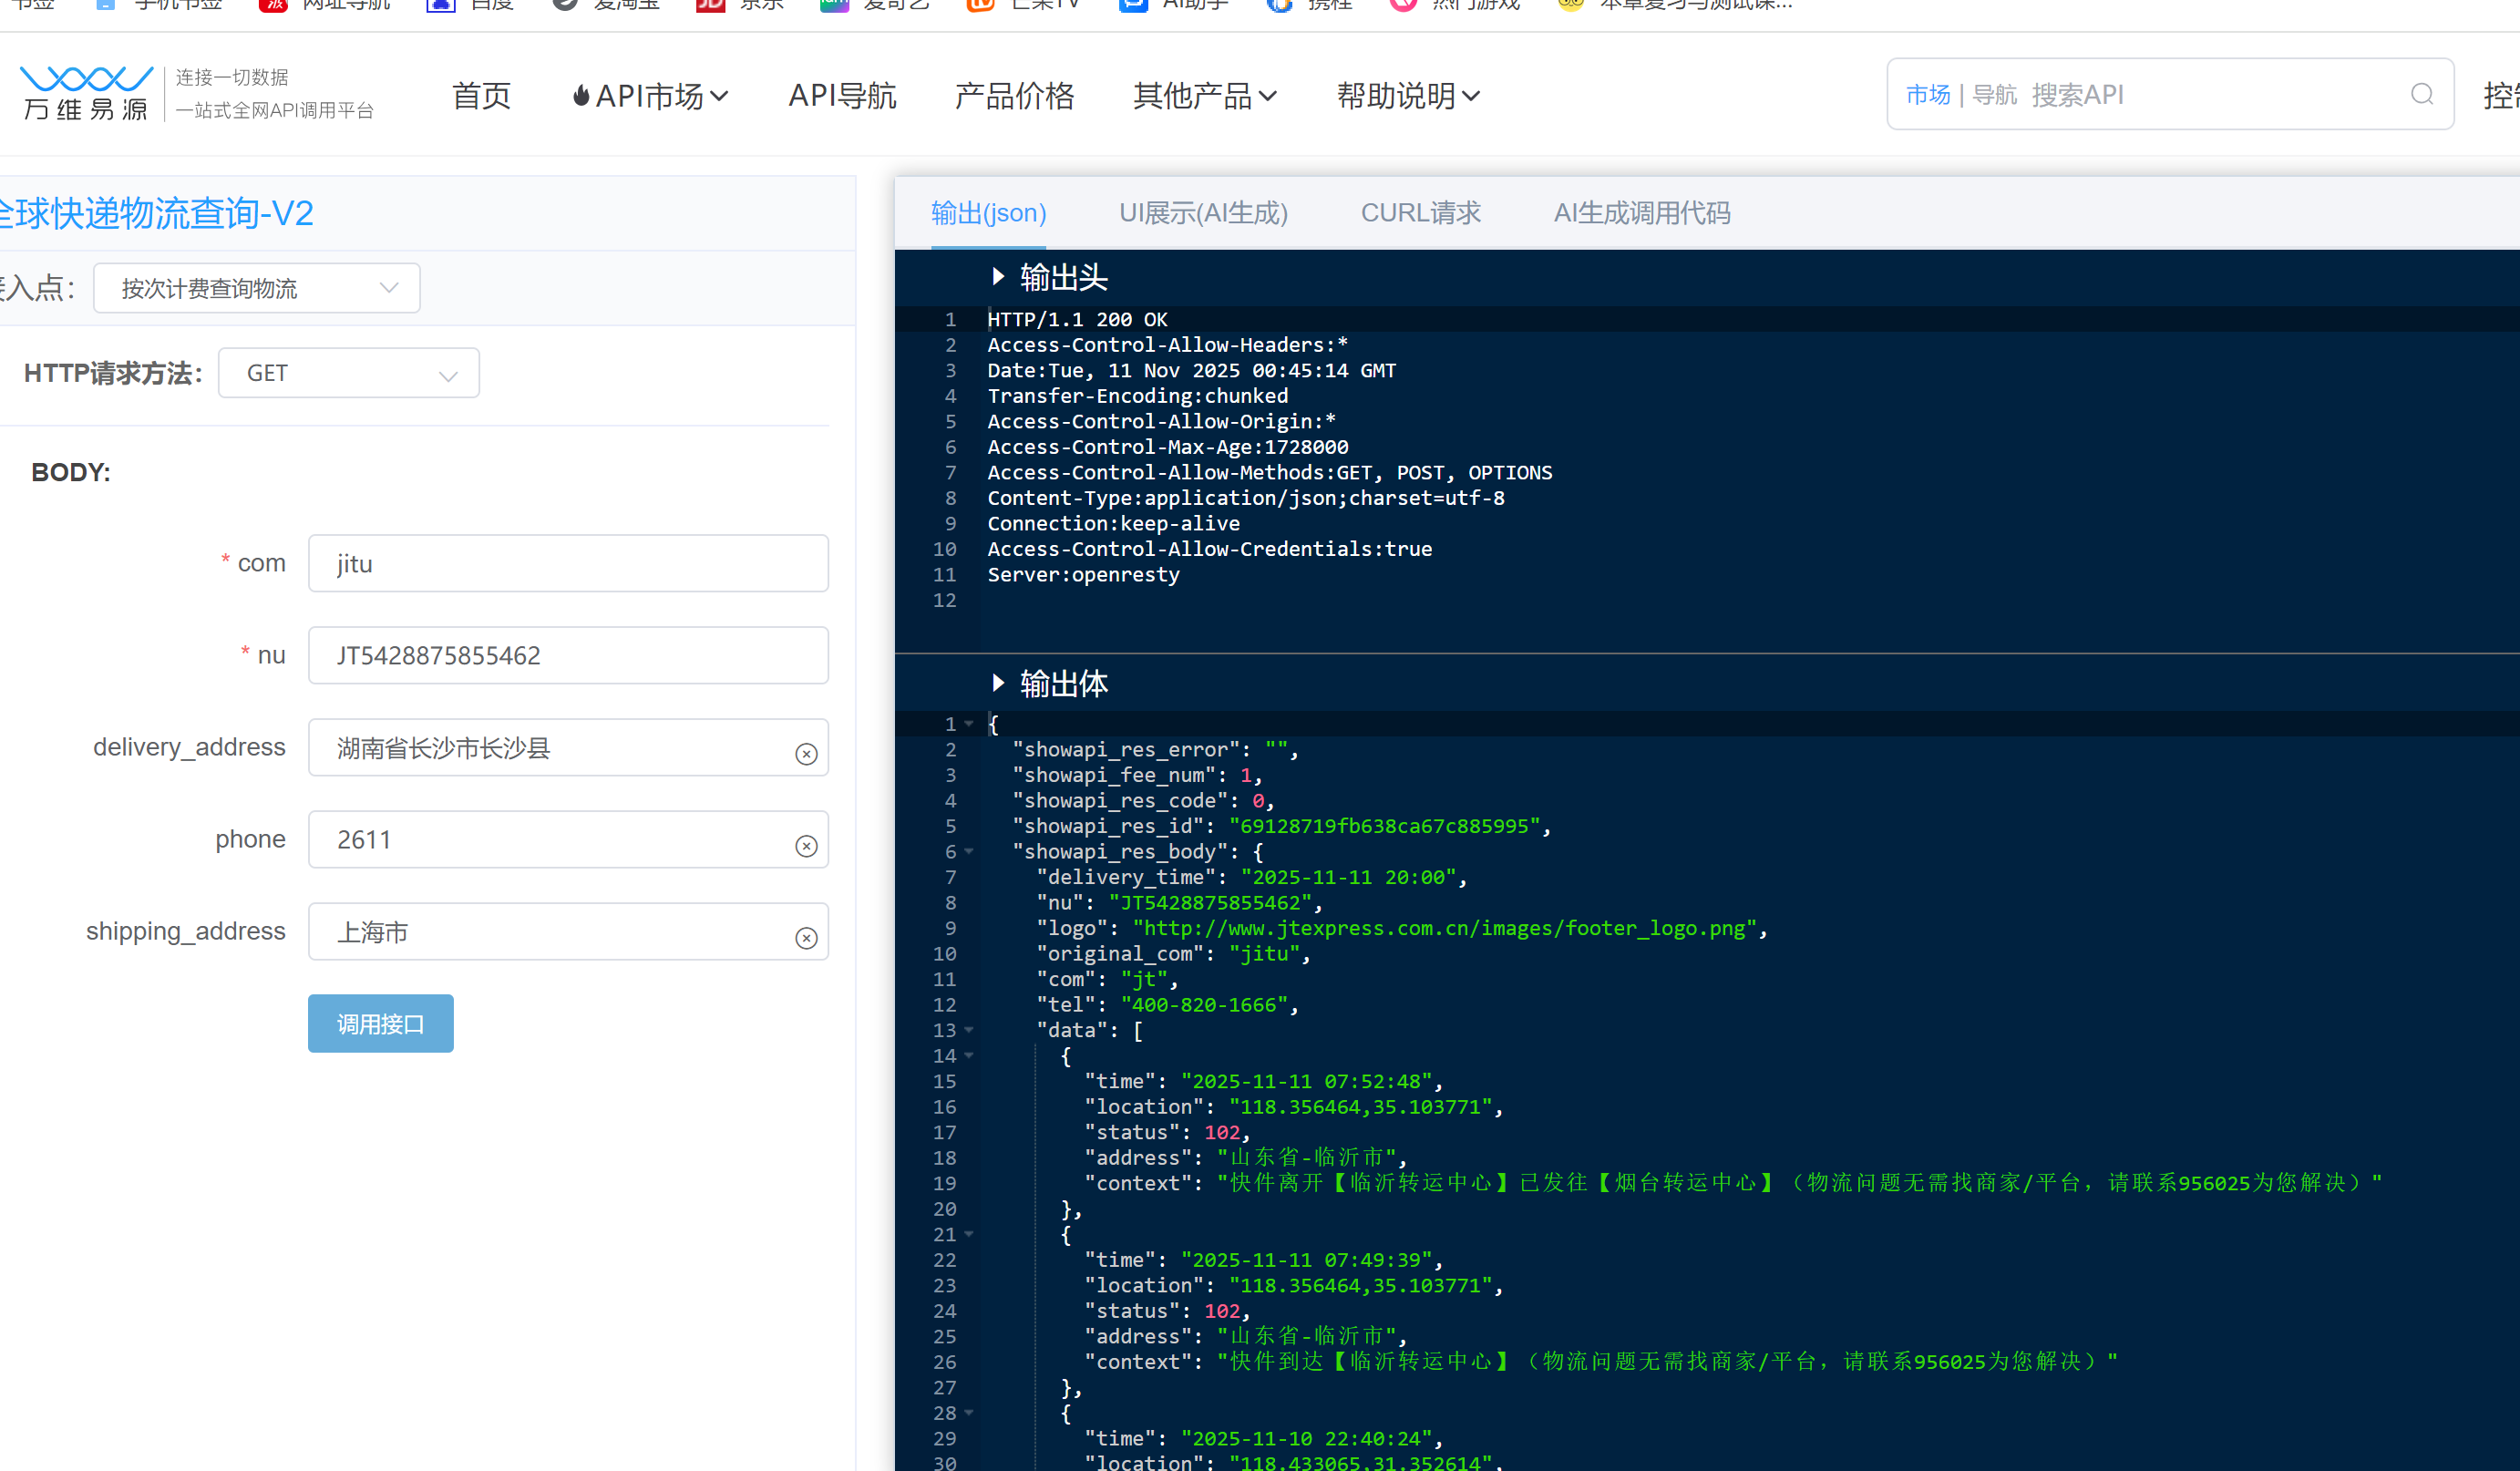Switch to the CURL请求 tab
This screenshot has height=1471, width=2520.
tap(1421, 212)
